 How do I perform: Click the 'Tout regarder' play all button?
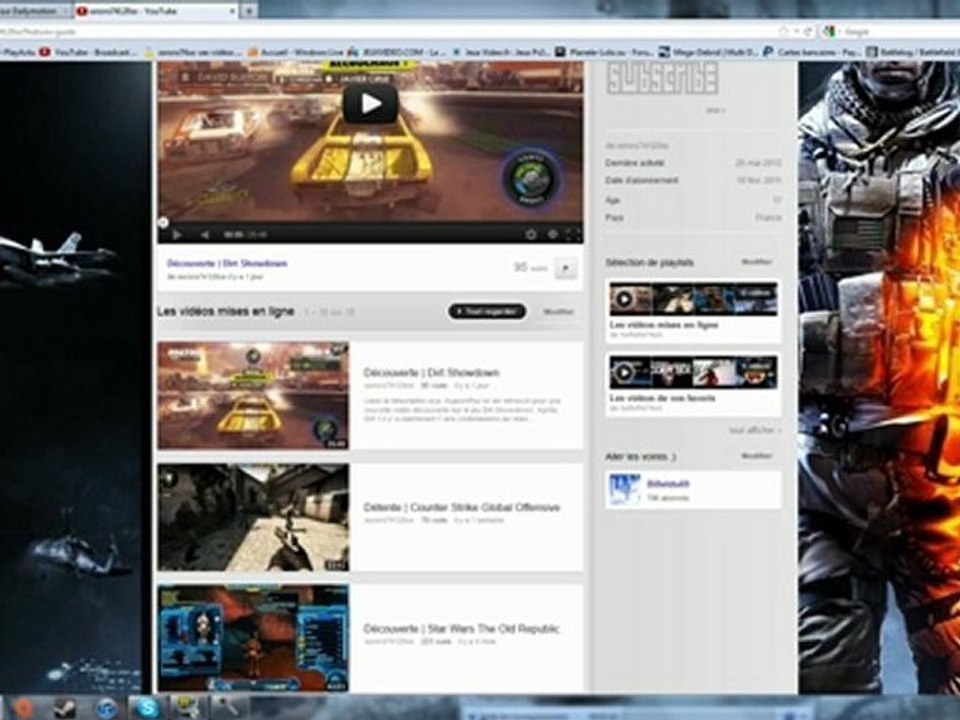click(x=487, y=311)
